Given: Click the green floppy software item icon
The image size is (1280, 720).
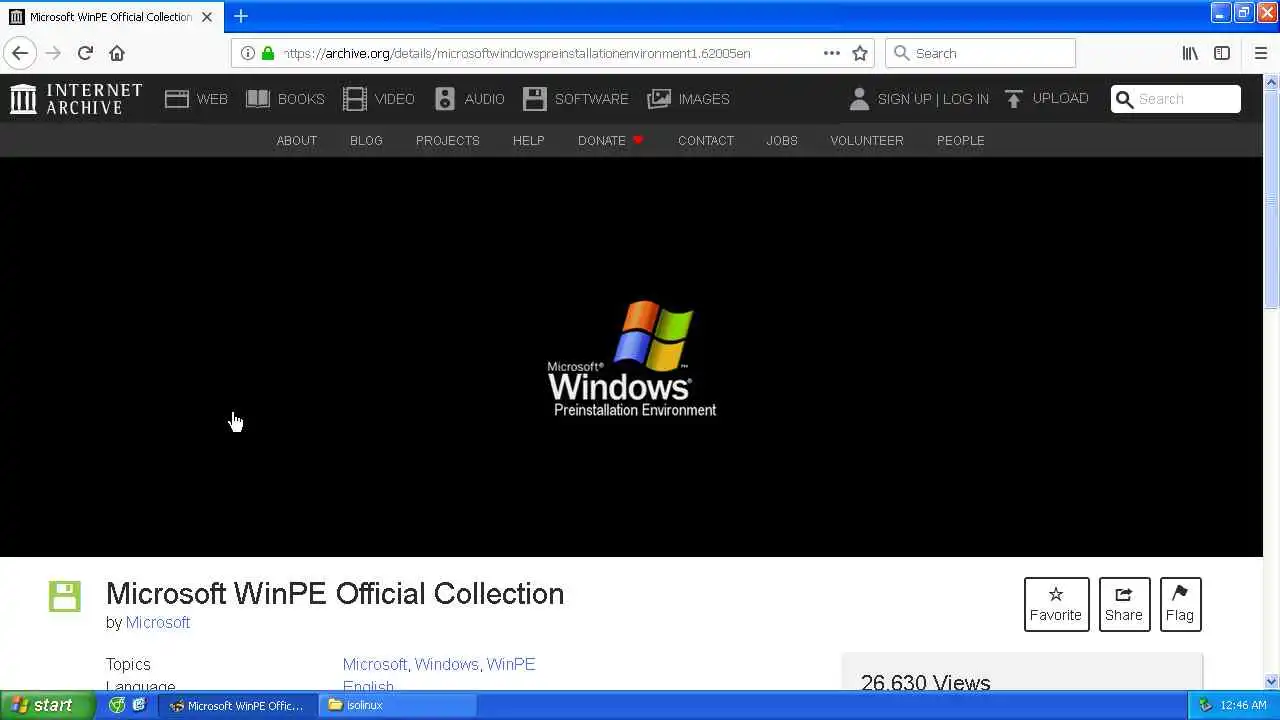Looking at the screenshot, I should tap(65, 596).
